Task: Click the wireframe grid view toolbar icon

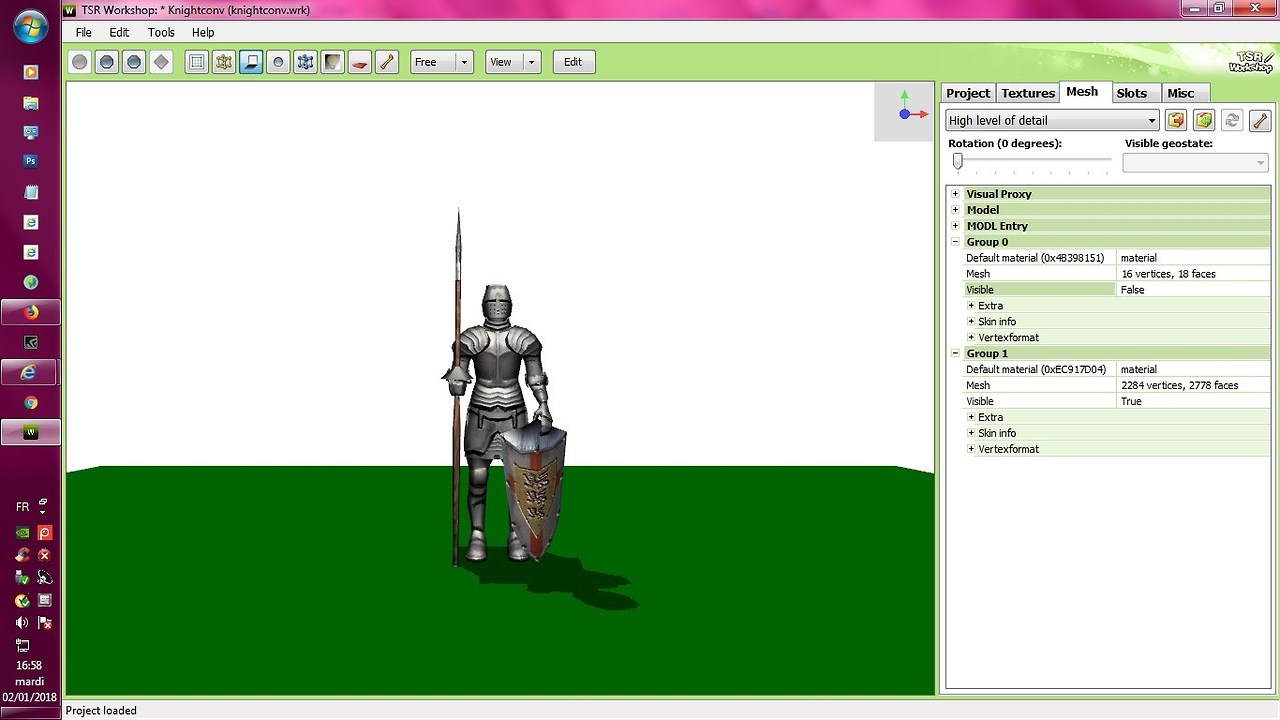Action: tap(197, 62)
